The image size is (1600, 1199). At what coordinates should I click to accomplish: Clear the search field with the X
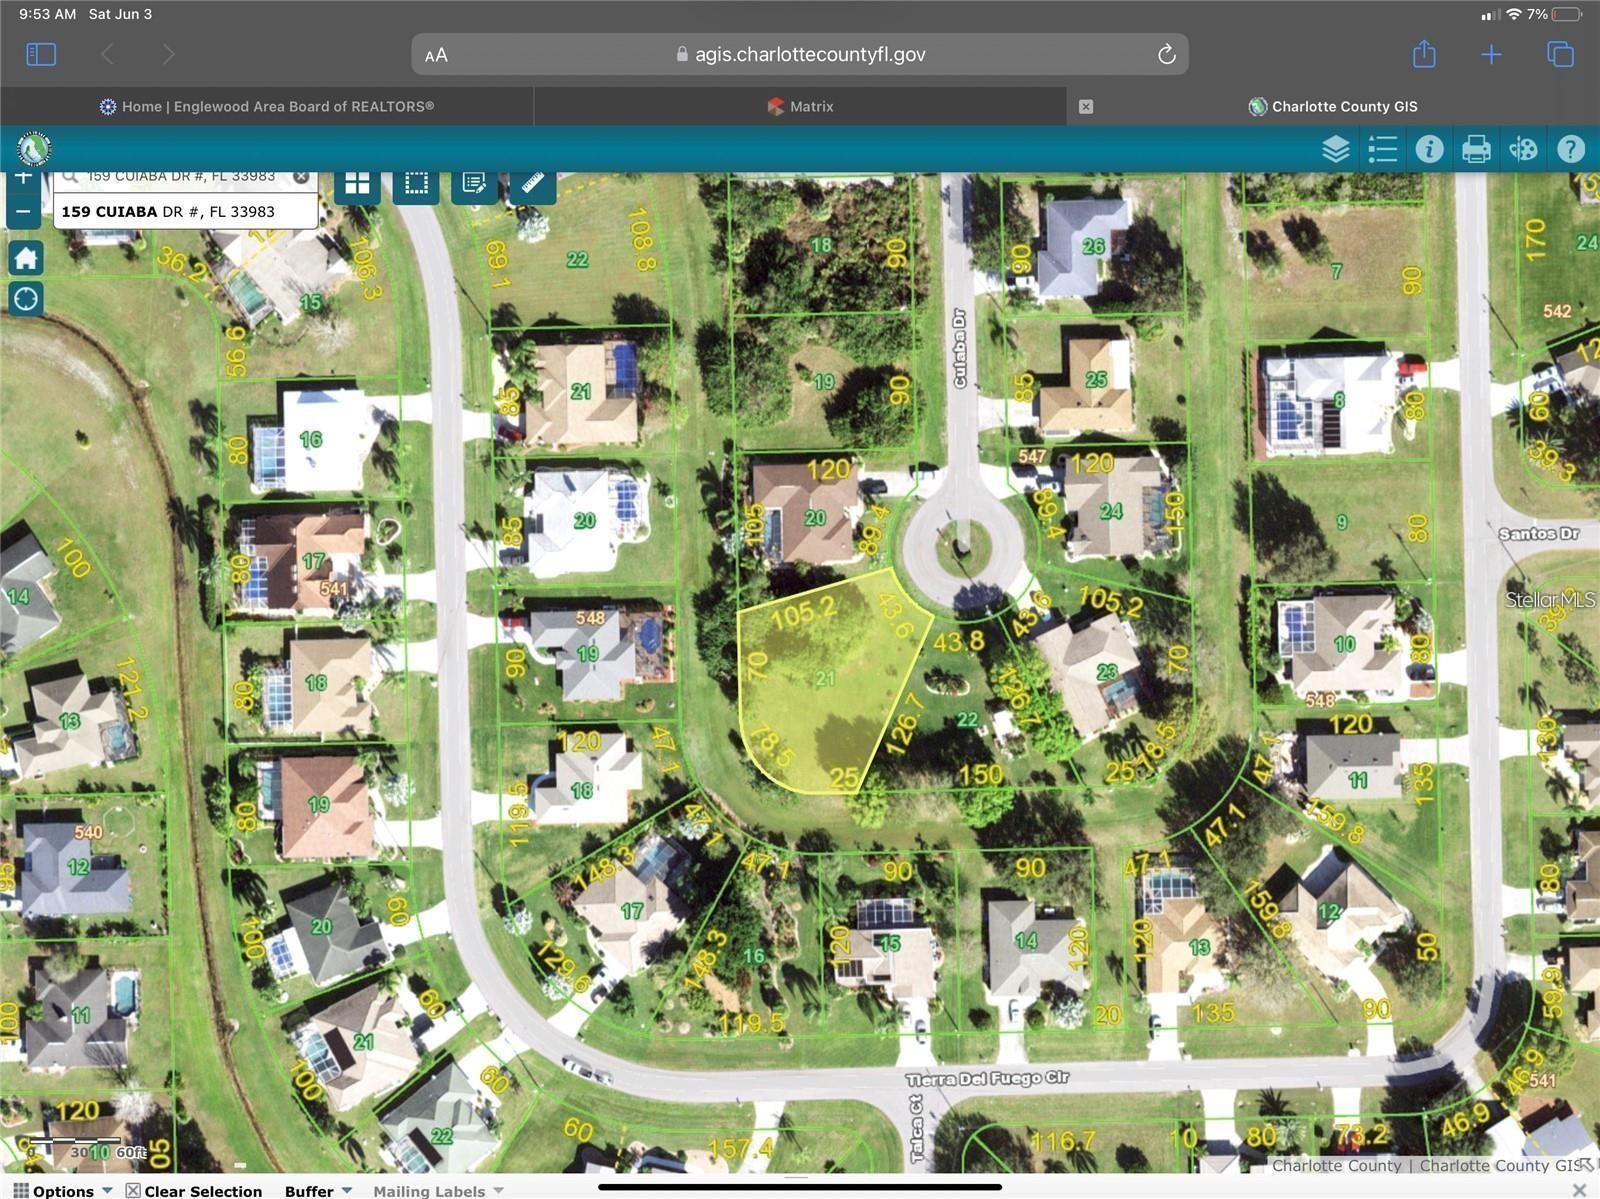point(302,175)
